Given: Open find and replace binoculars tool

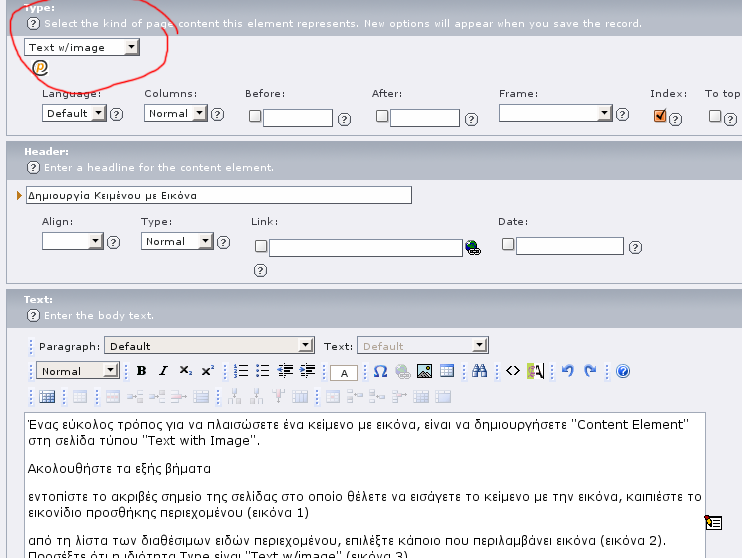Looking at the screenshot, I should [479, 371].
